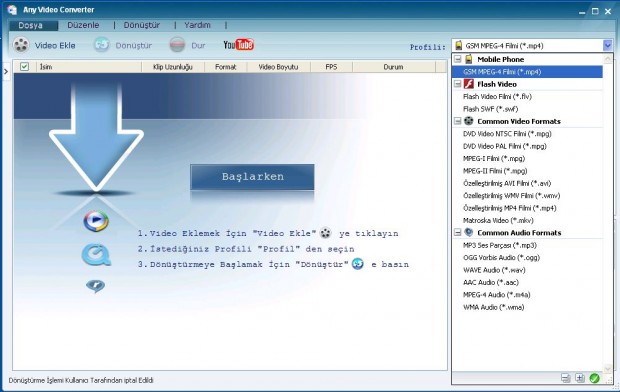Open the YouTube downloader logo button
This screenshot has width=620, height=392.
tap(238, 45)
